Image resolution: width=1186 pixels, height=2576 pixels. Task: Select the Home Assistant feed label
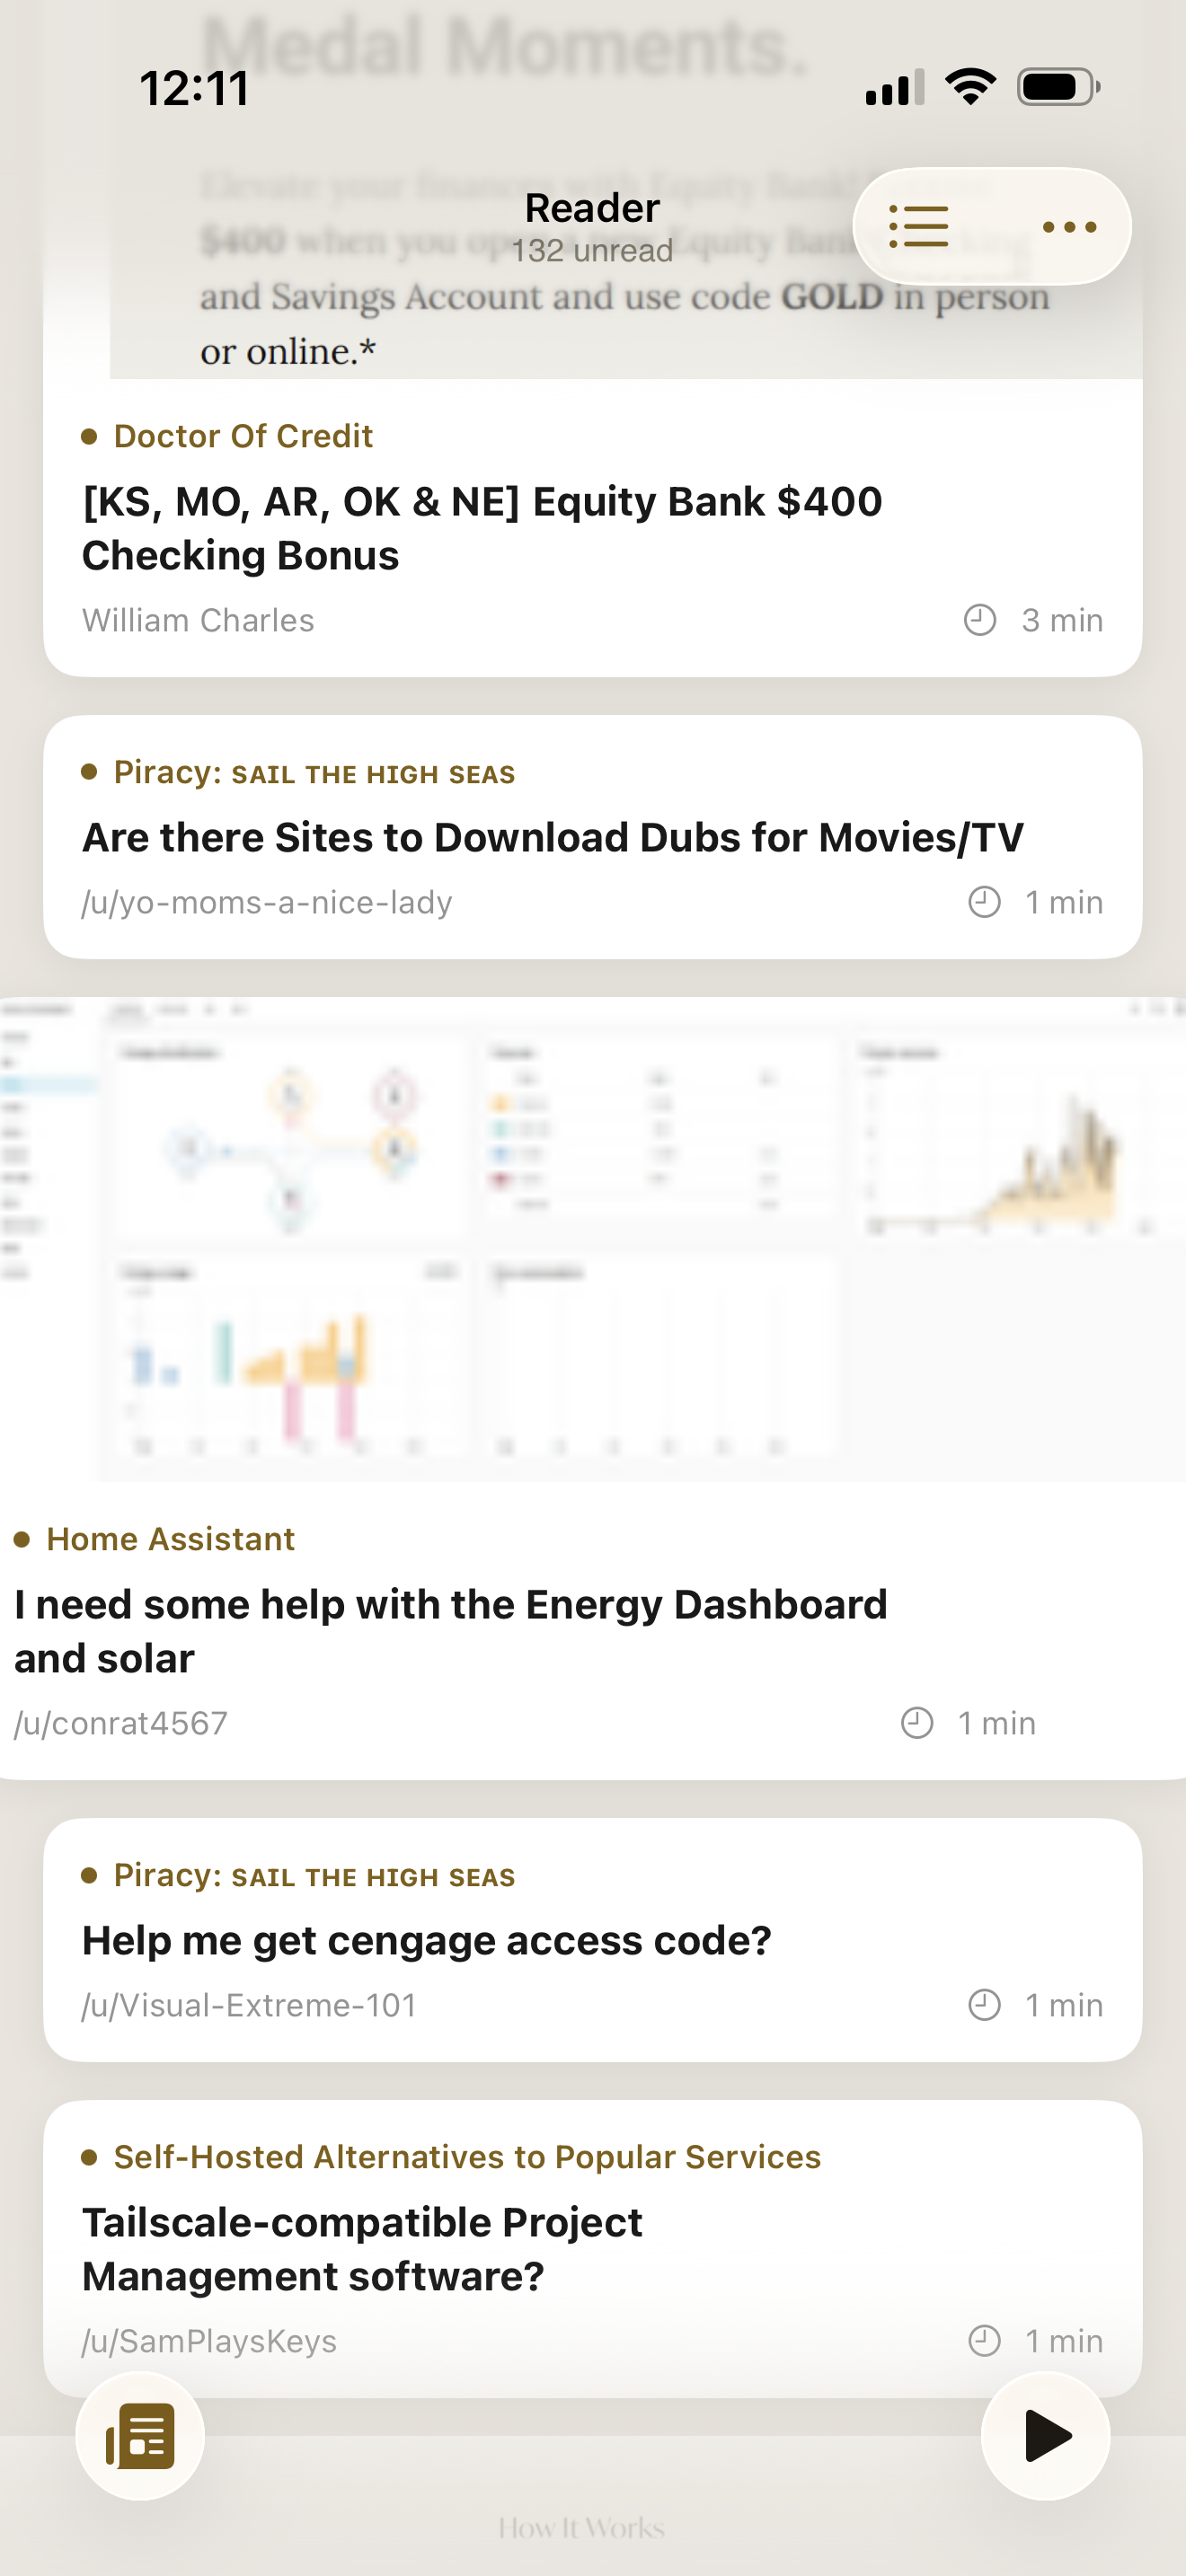tap(170, 1539)
